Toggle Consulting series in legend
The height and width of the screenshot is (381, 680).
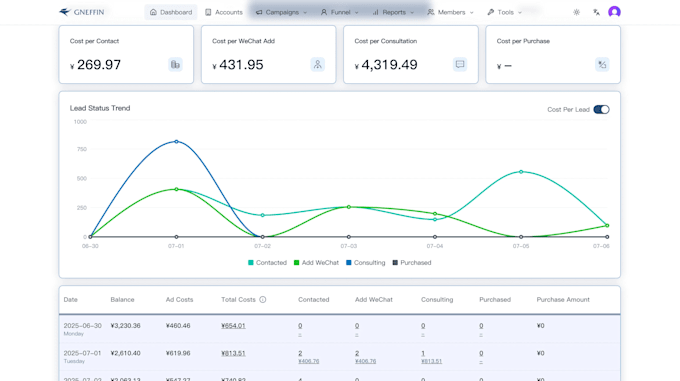(x=366, y=263)
